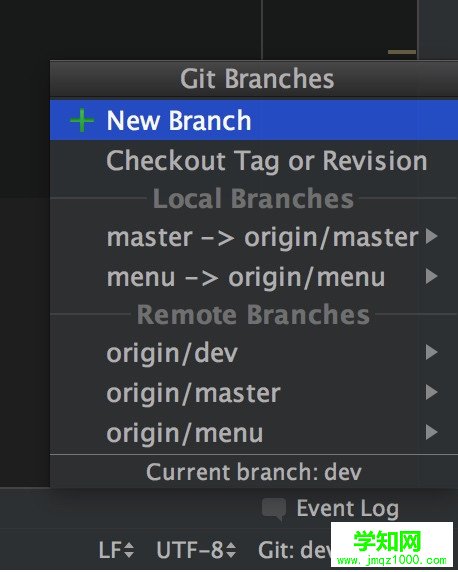Expand the origin/master remote submenu arrow
The image size is (458, 572).
pos(431,393)
